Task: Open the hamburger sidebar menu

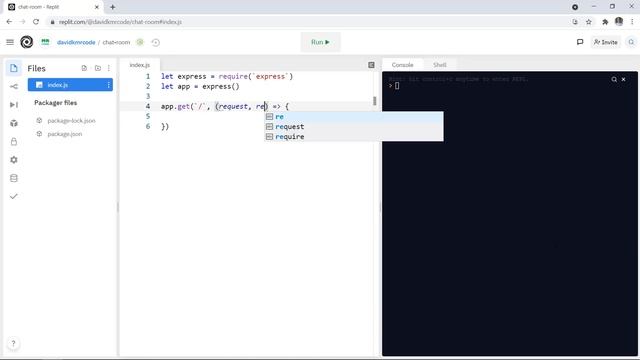Action: coord(10,42)
